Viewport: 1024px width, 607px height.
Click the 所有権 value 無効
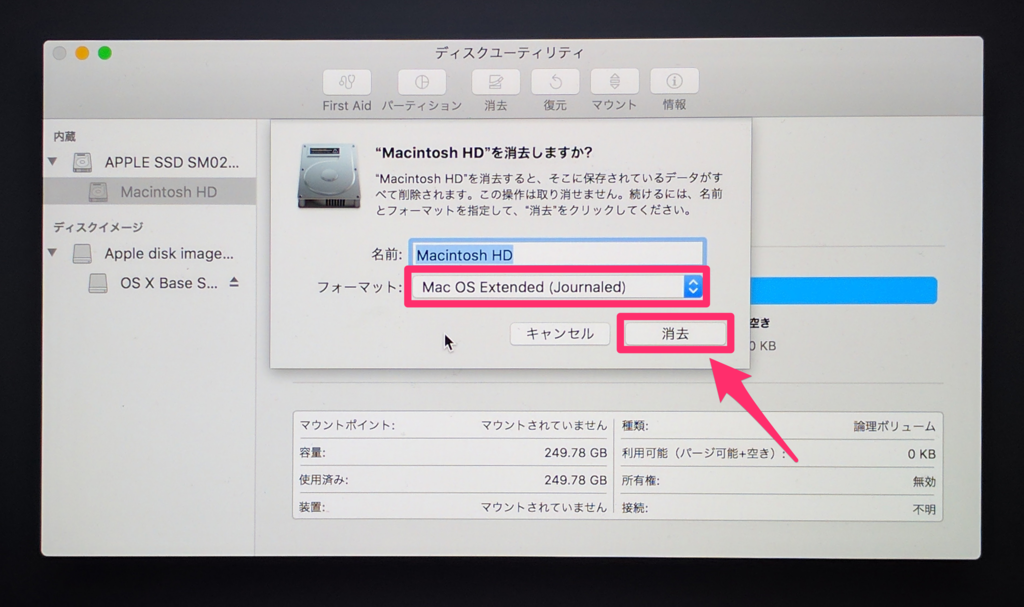(924, 482)
